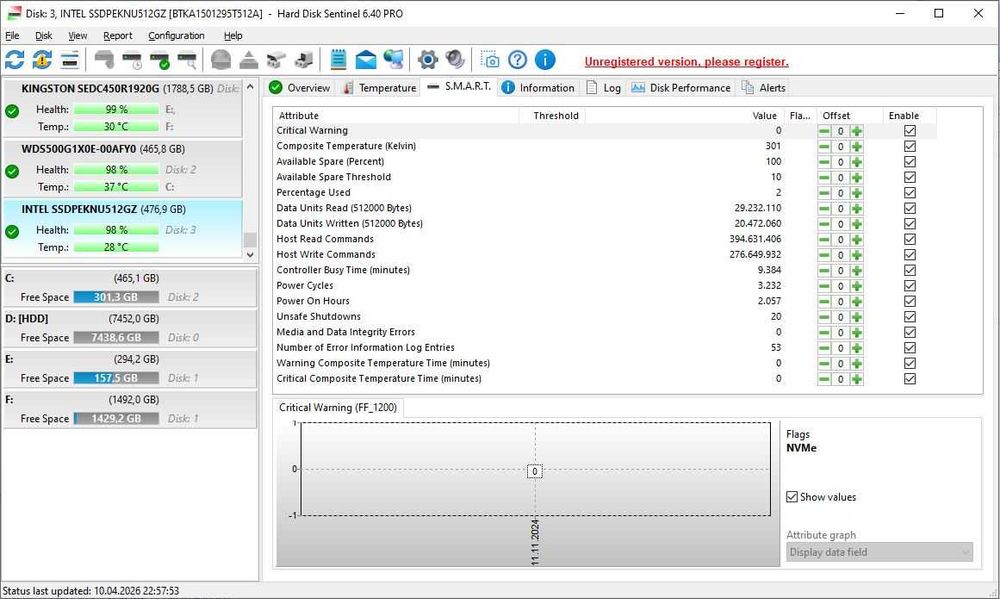1000x599 pixels.
Task: Switch to the Alerts tab
Action: (x=763, y=88)
